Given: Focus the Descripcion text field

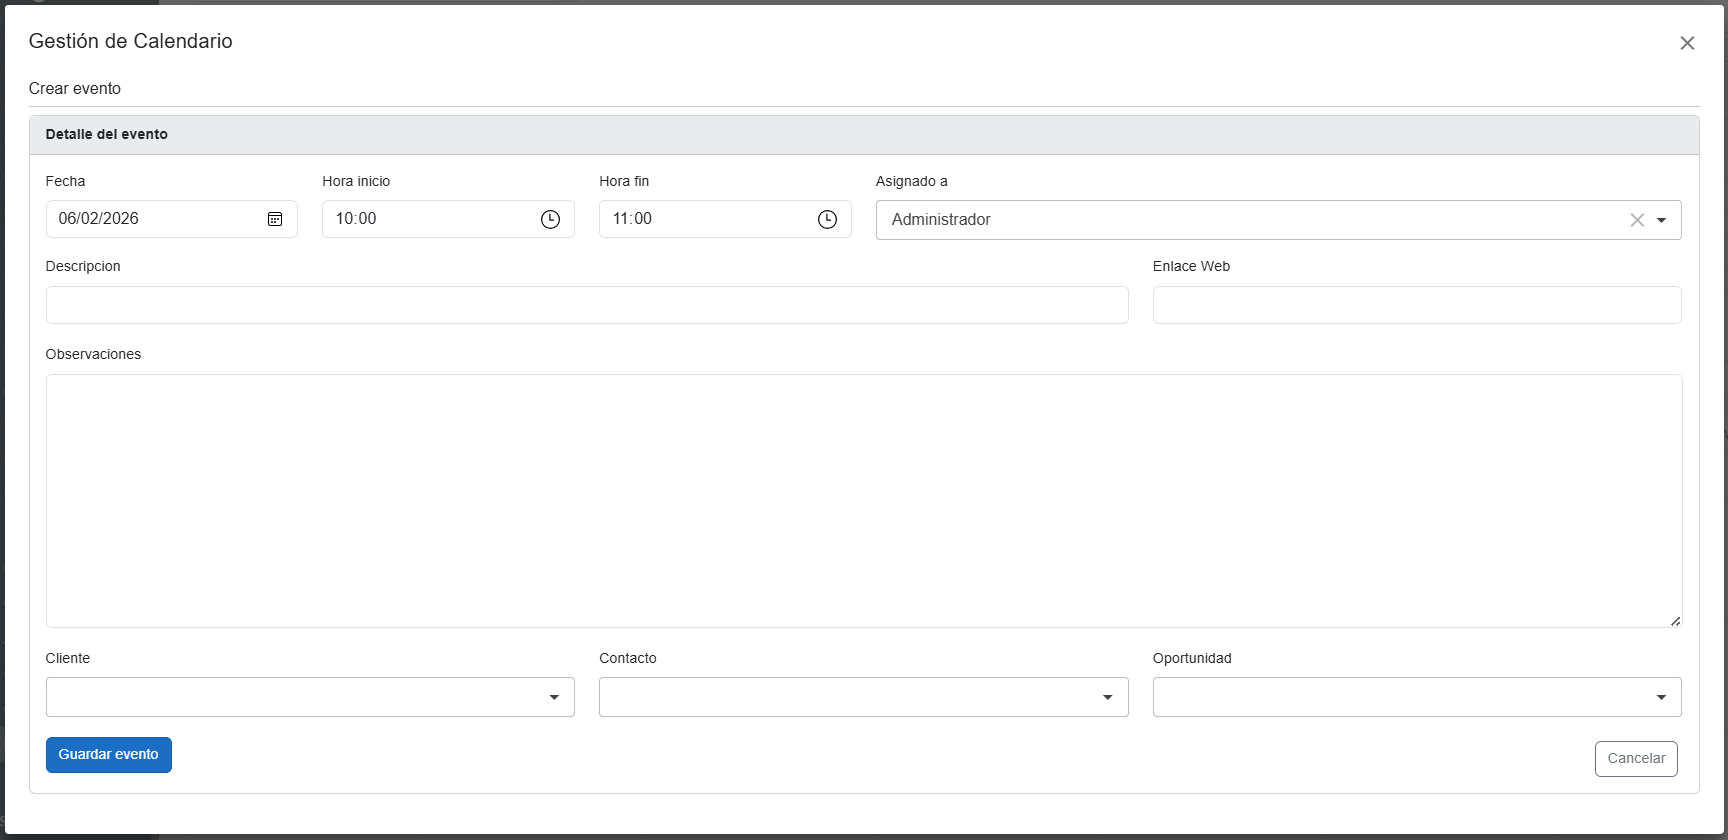Looking at the screenshot, I should pos(587,305).
